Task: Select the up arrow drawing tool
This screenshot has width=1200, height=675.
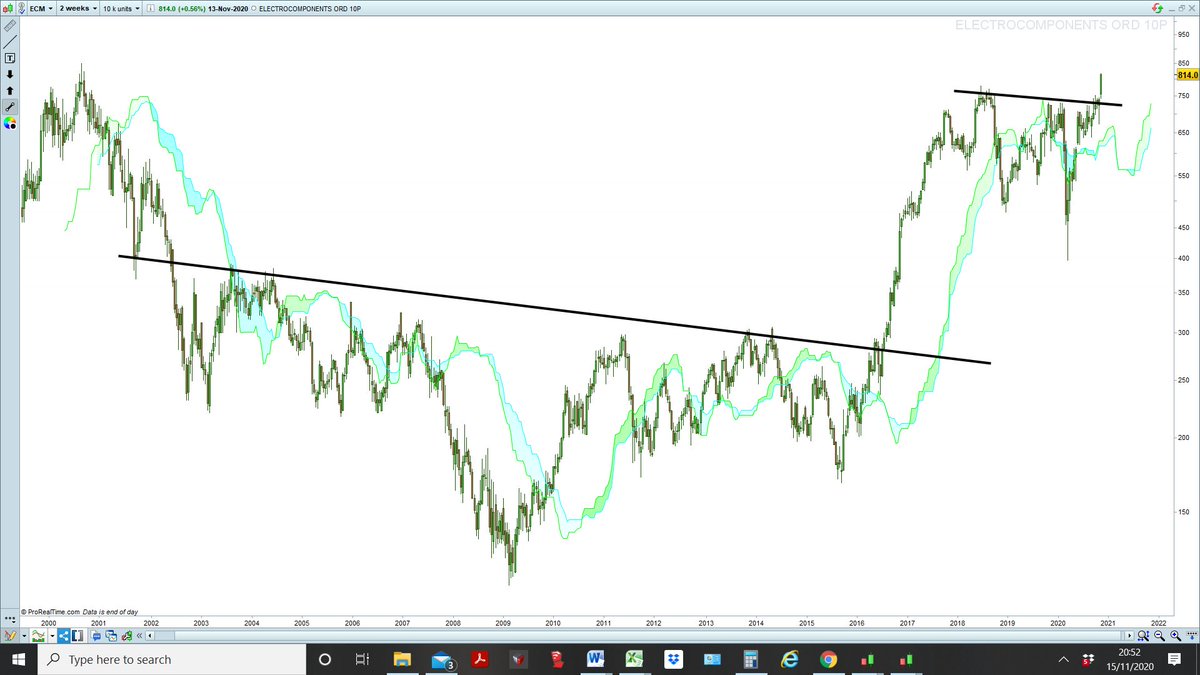Action: click(10, 90)
